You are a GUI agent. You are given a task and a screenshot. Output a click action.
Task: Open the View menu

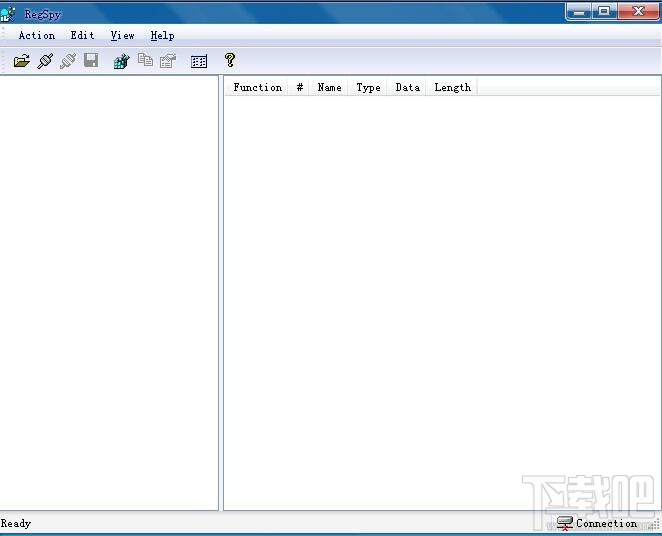[x=122, y=35]
